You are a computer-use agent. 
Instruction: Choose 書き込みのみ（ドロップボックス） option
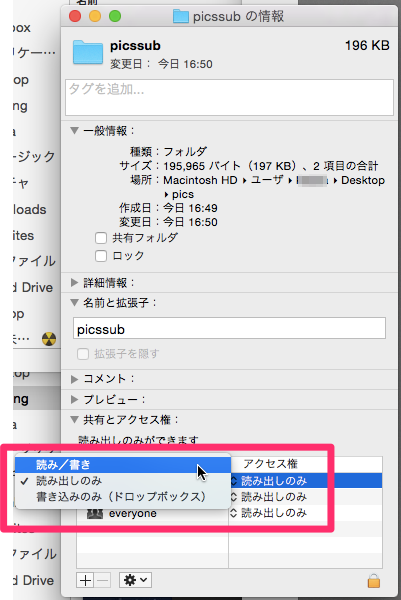point(123,497)
